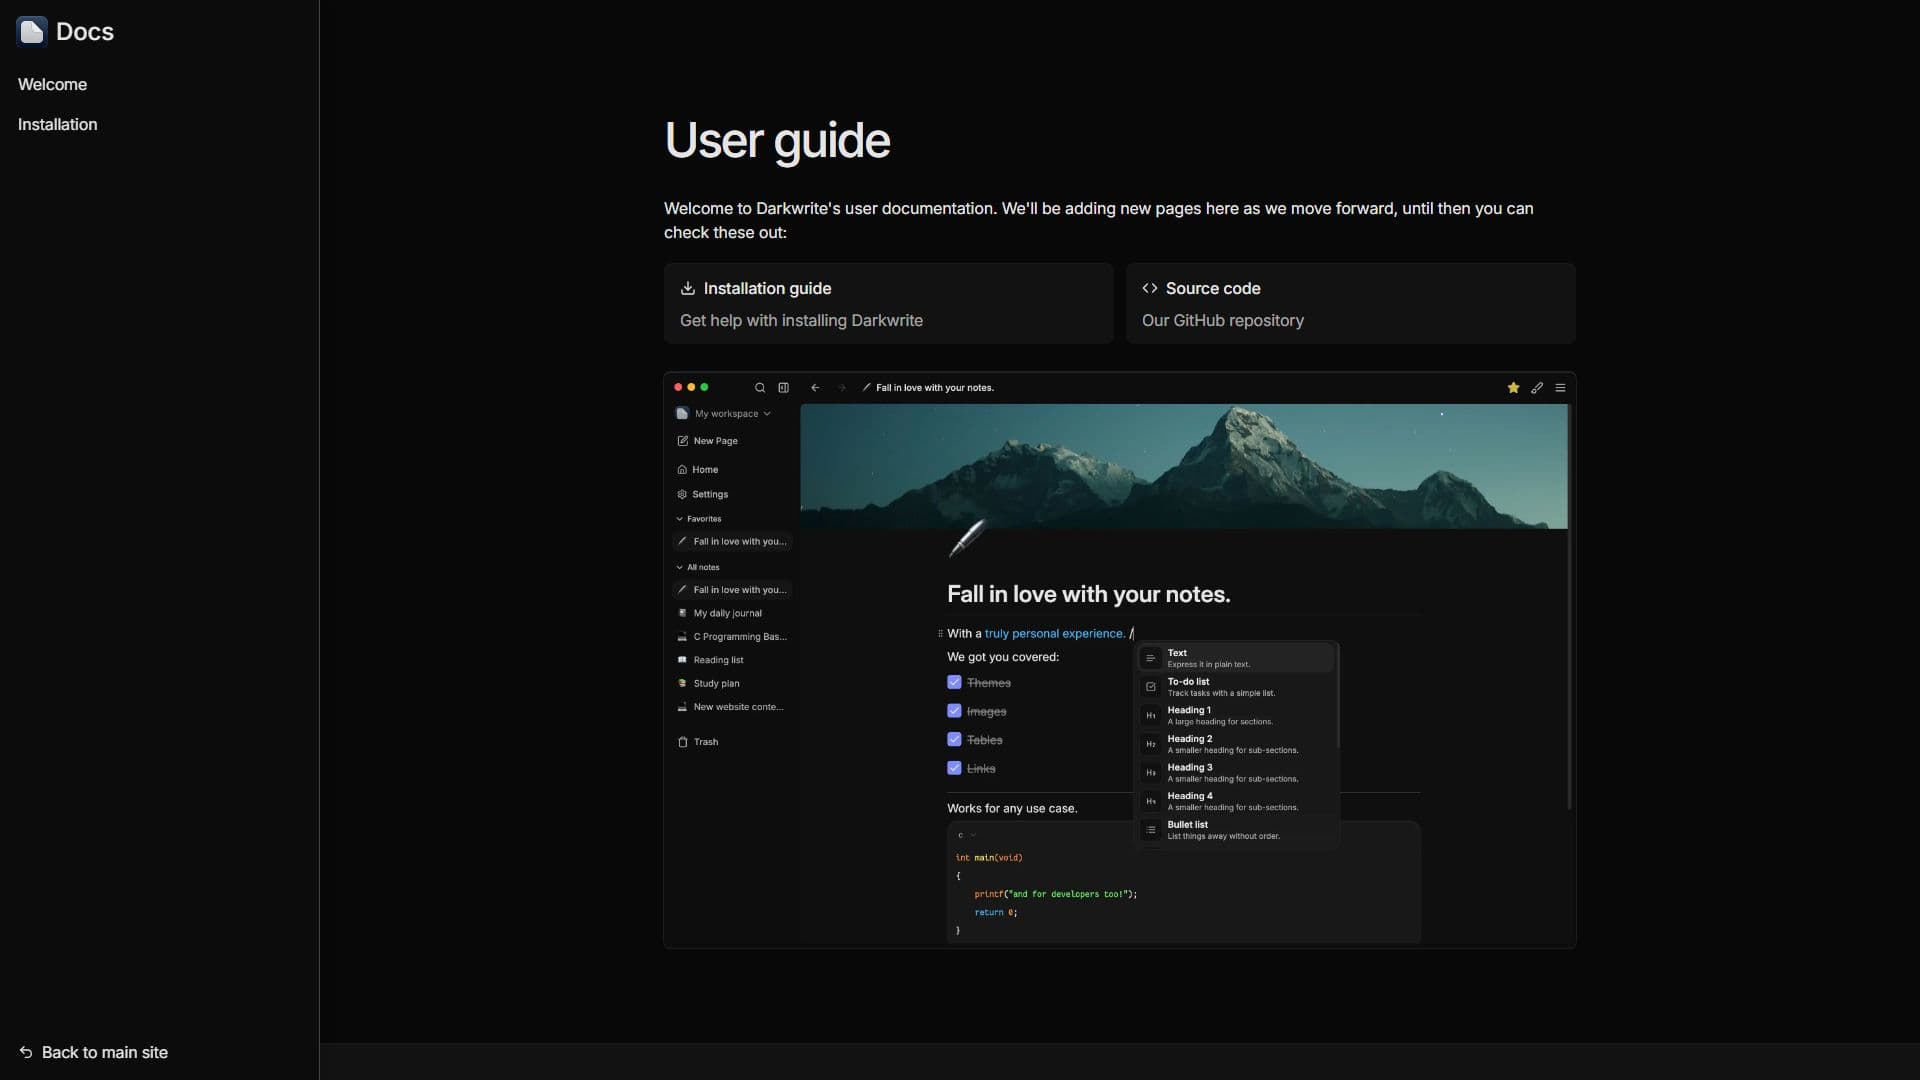Click the printf line in the code block
Screen dimensions: 1920x1080
click(x=1056, y=895)
